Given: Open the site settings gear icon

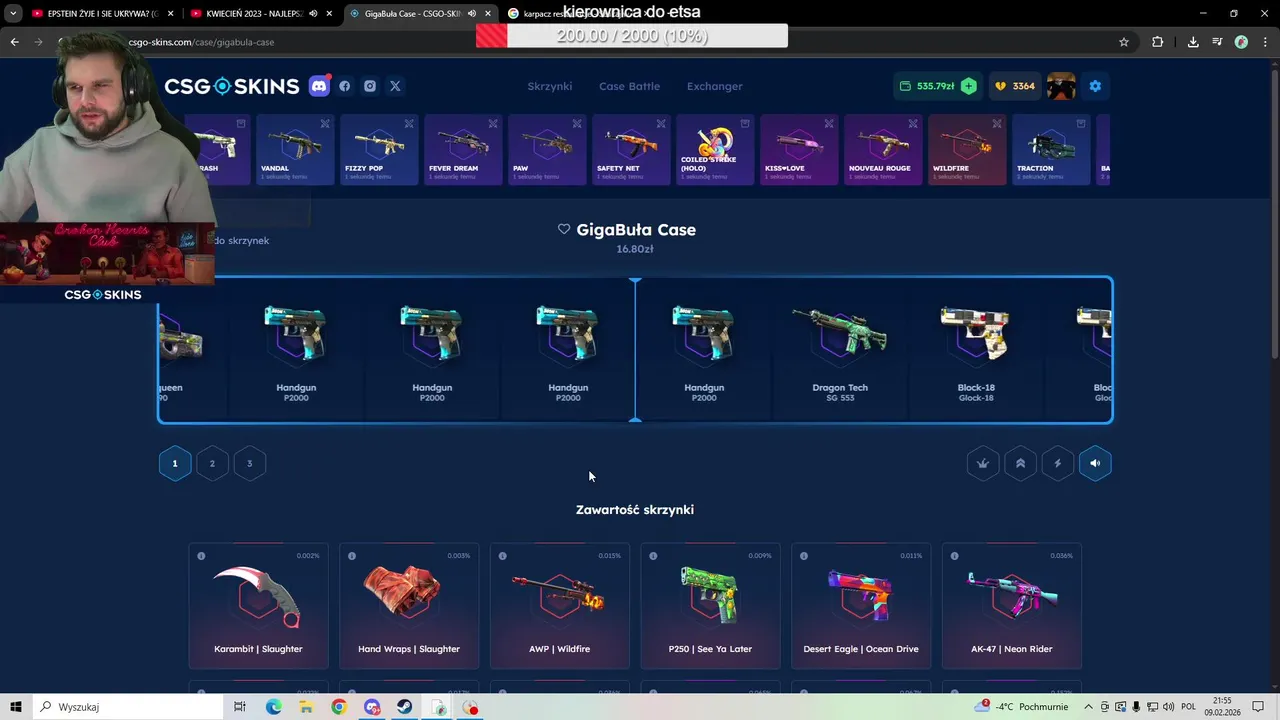Looking at the screenshot, I should click(x=1095, y=86).
